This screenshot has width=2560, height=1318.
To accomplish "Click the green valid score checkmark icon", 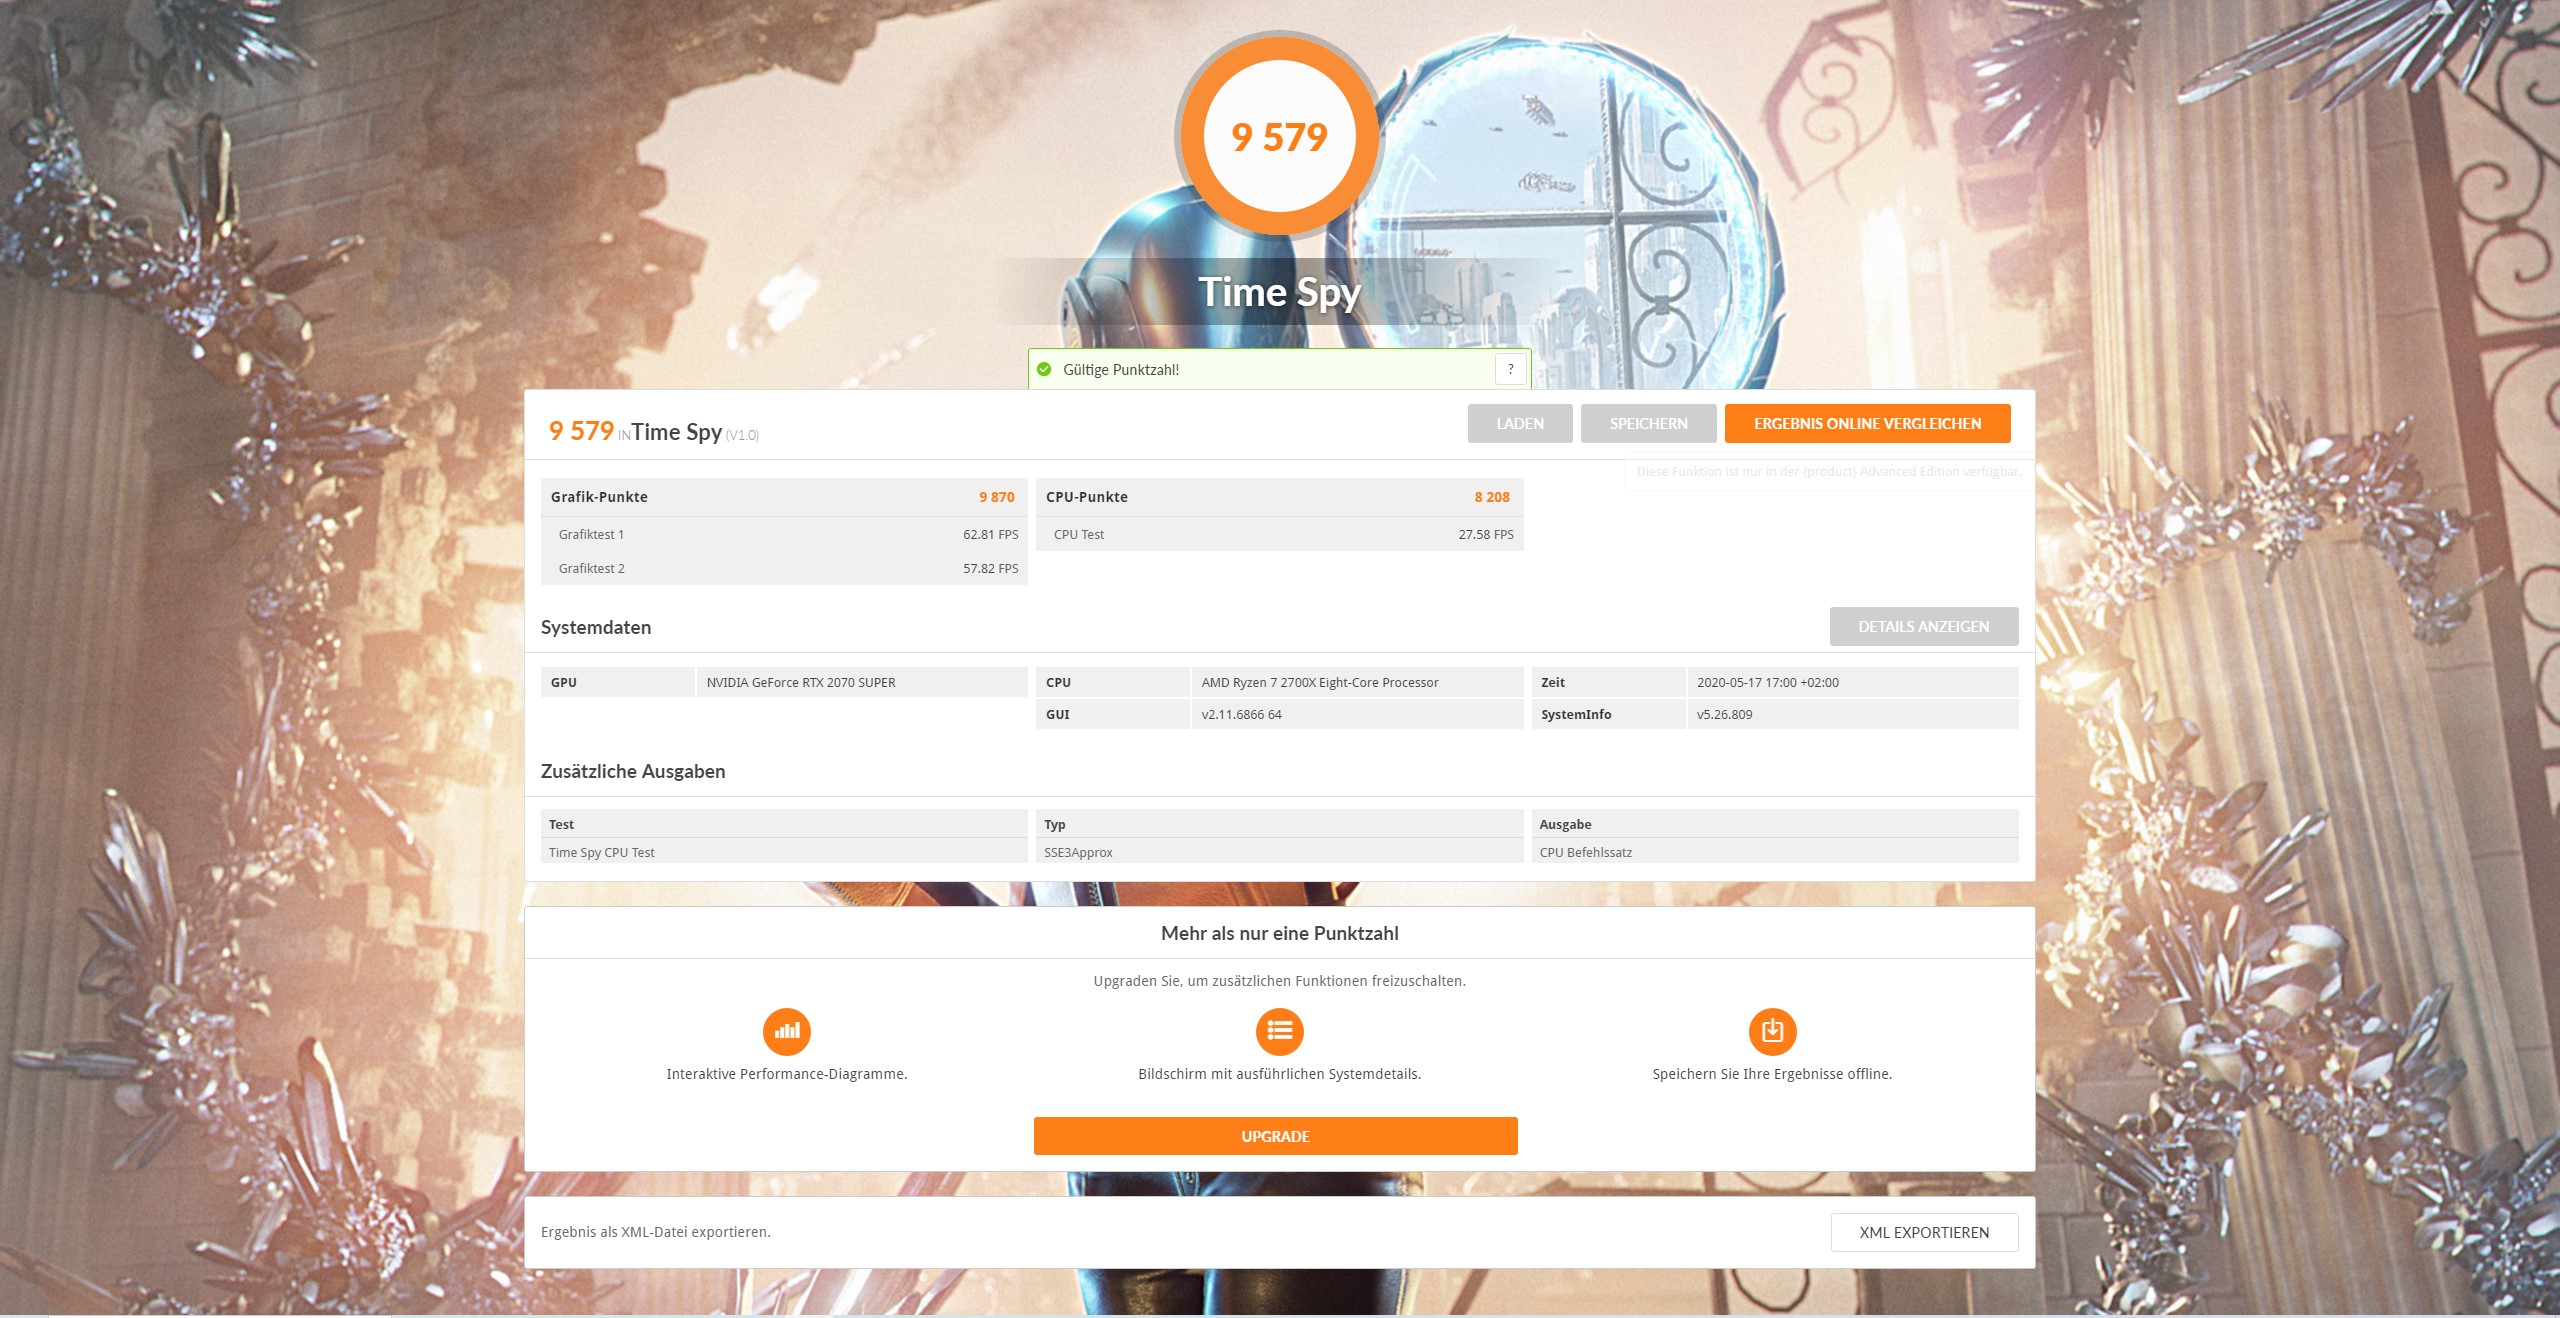I will [x=1044, y=369].
